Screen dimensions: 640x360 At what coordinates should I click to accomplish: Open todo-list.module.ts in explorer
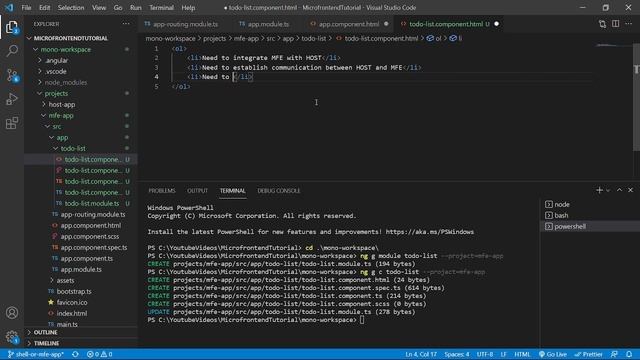coord(92,203)
